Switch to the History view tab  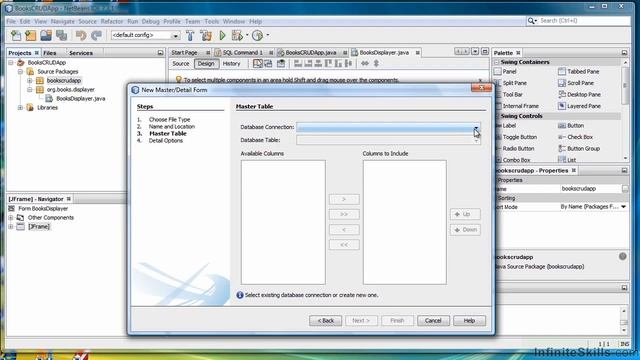point(231,64)
